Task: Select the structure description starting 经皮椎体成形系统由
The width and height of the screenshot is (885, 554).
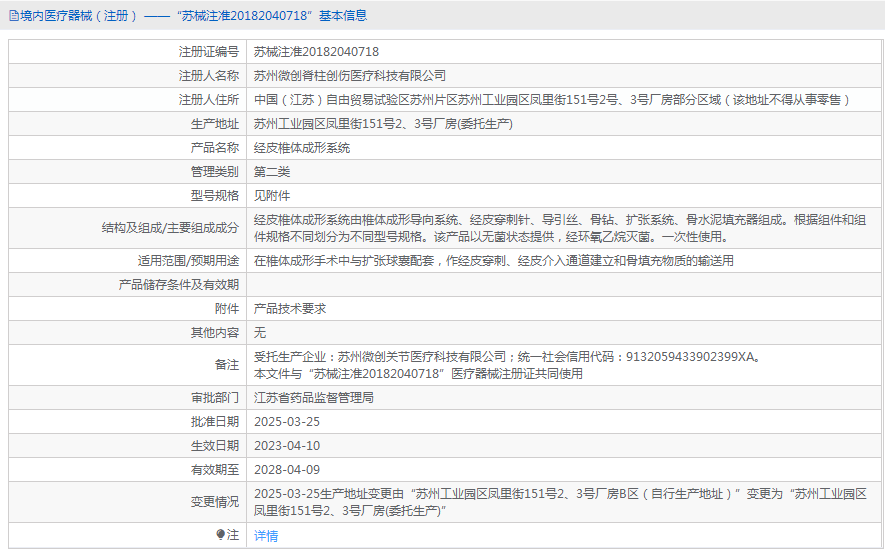Action: point(560,228)
